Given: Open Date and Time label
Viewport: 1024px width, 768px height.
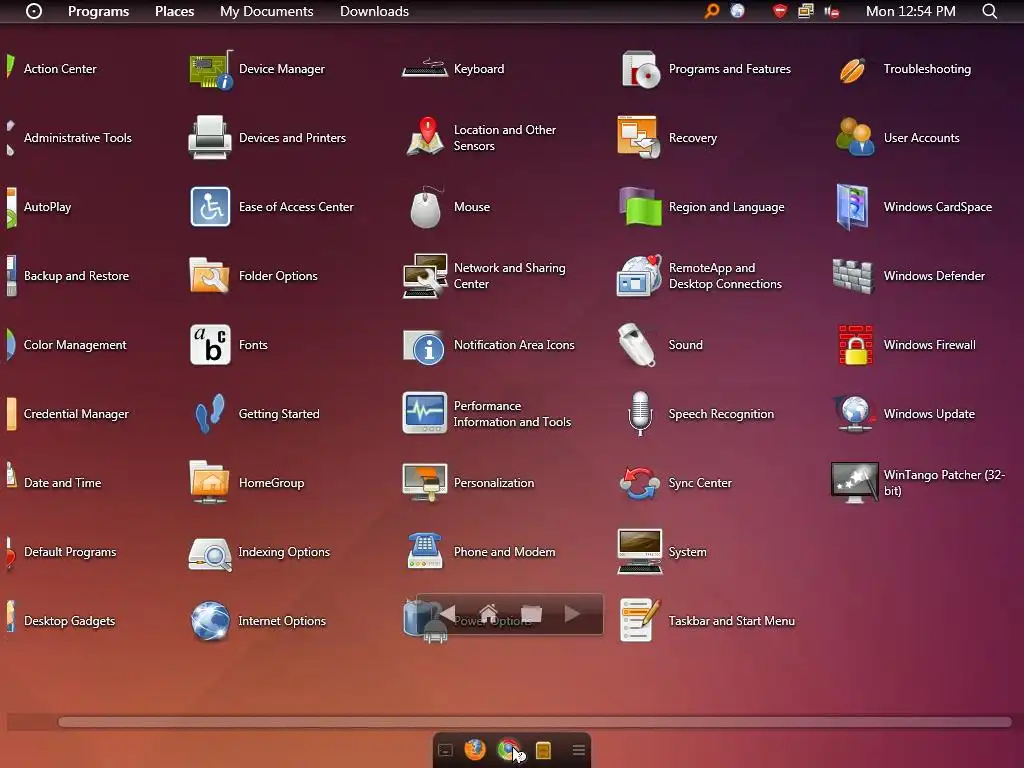Looking at the screenshot, I should click(x=63, y=483).
